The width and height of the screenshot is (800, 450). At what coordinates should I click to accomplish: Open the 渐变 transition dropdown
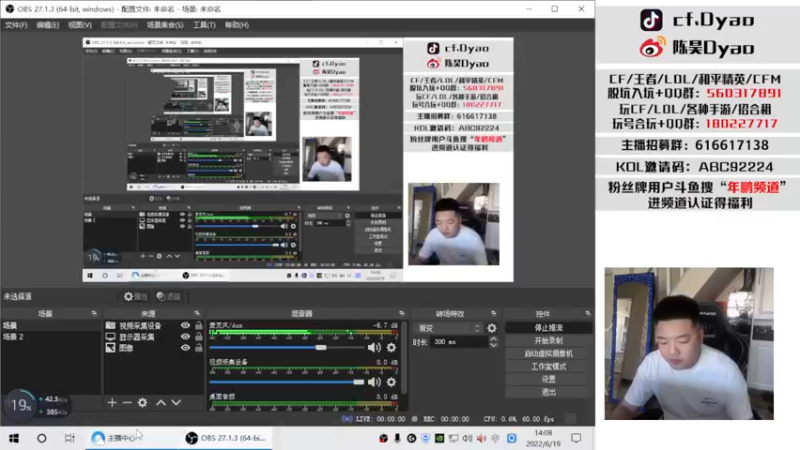pos(449,328)
